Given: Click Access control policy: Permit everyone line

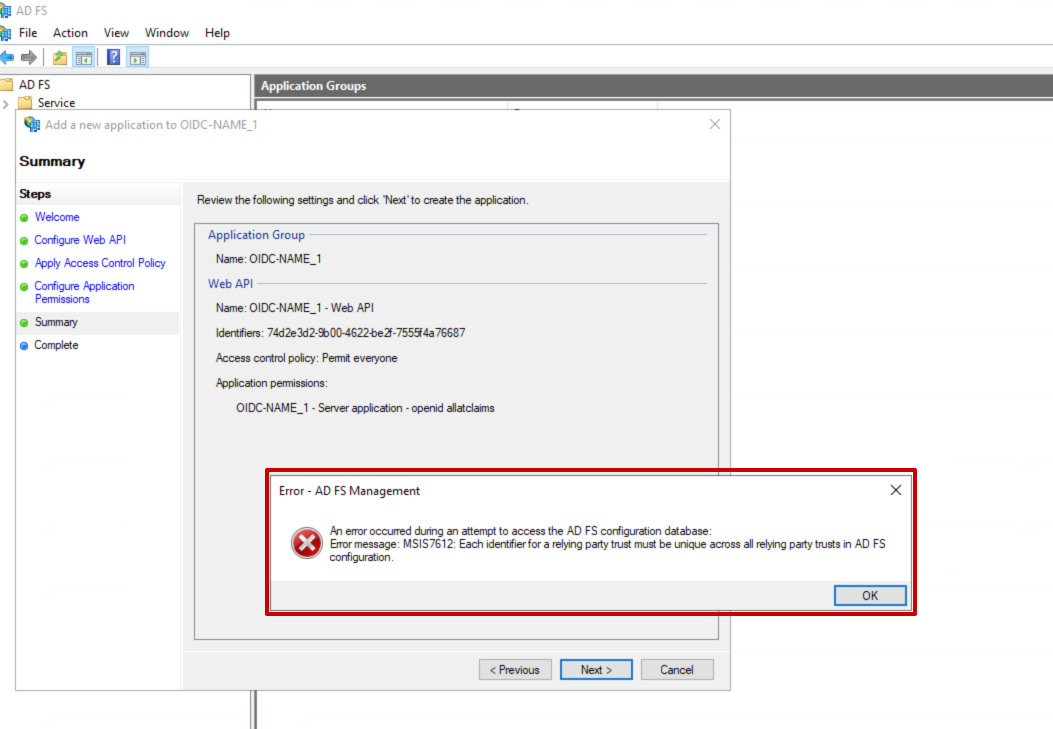Looking at the screenshot, I should [306, 358].
